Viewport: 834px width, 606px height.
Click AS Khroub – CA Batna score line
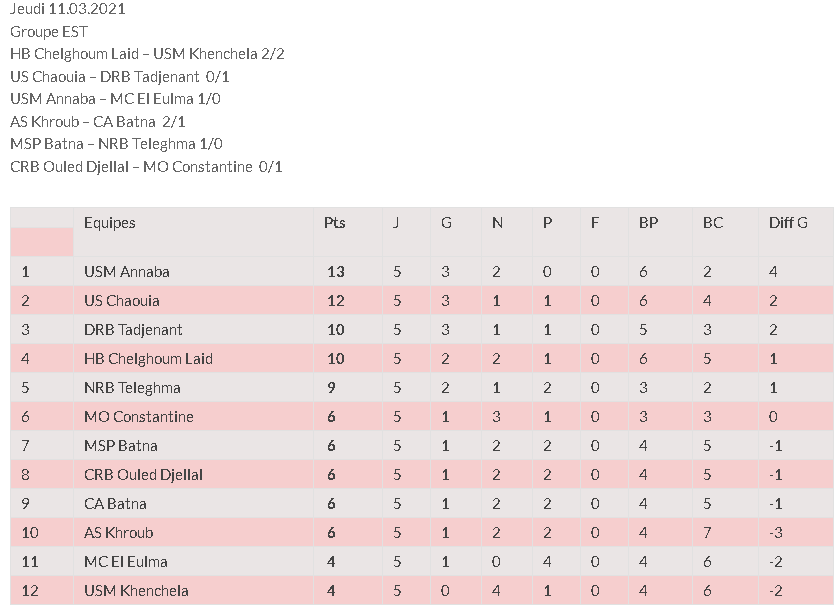click(x=98, y=122)
